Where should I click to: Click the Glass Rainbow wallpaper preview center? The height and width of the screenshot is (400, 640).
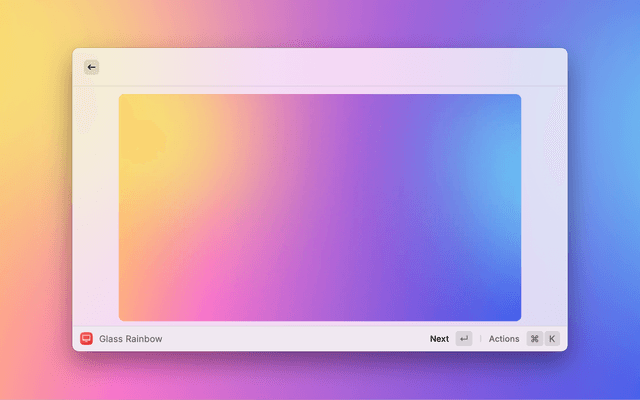click(x=320, y=208)
